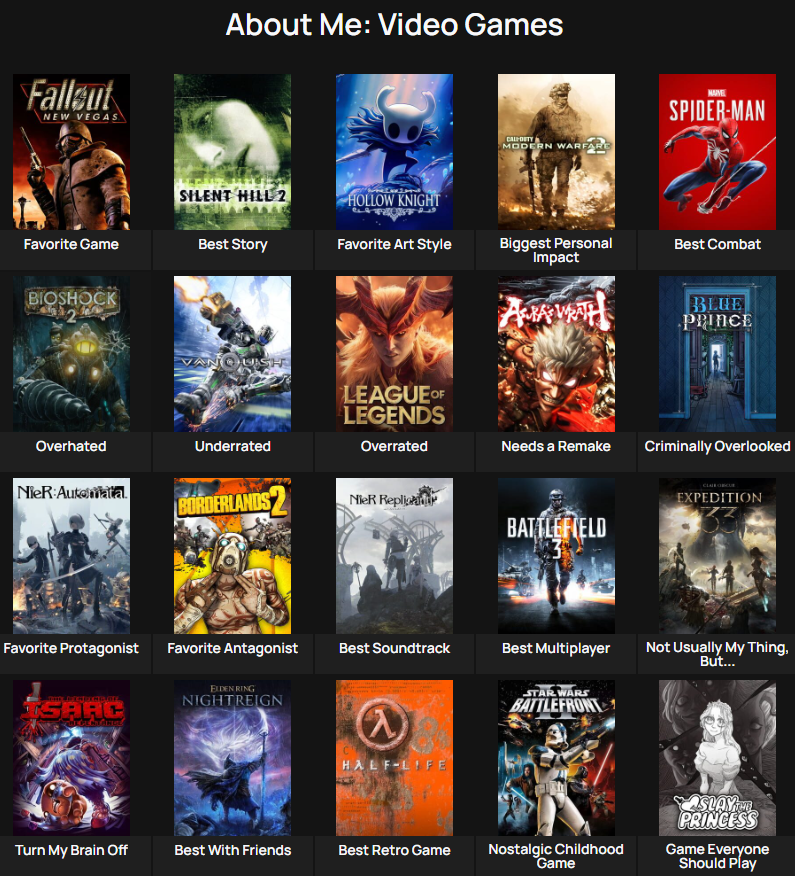795x876 pixels.
Task: Click the Nostalgic Childhood Game label
Action: [556, 856]
